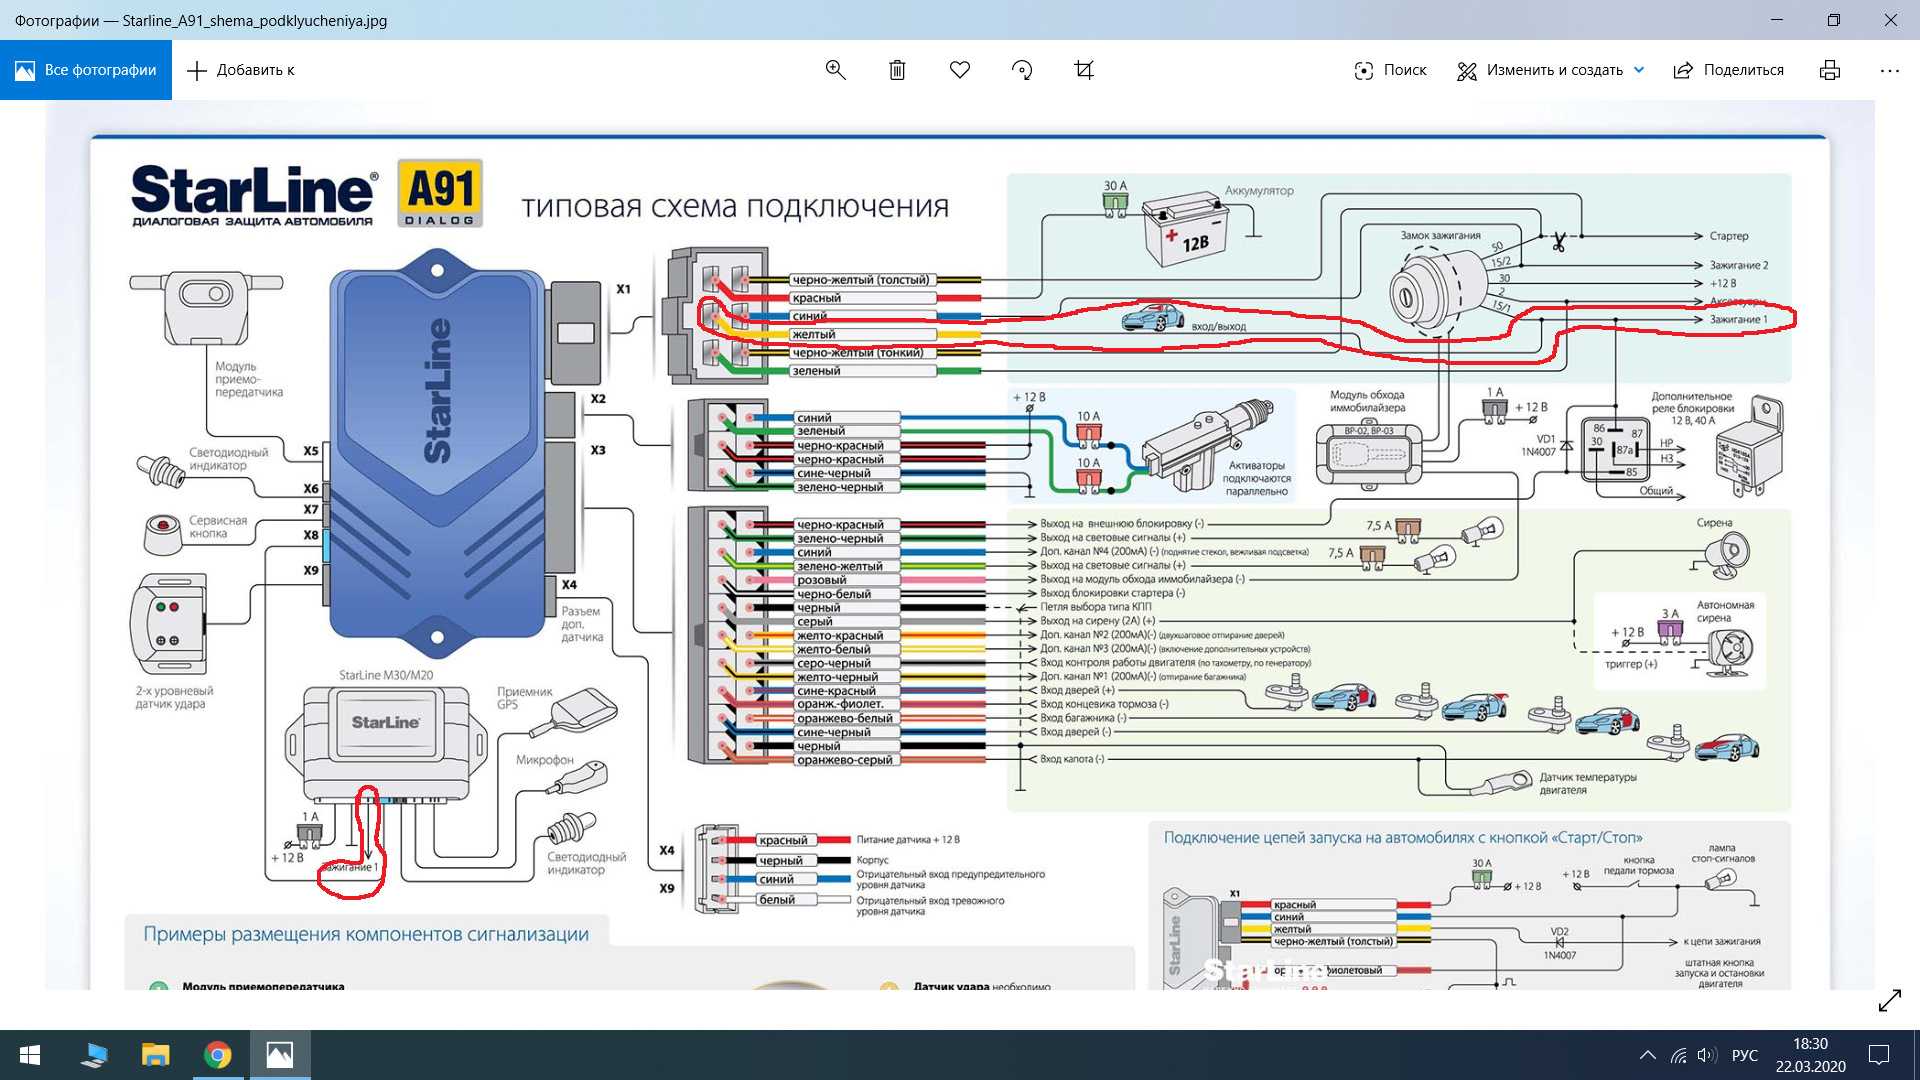Click the 'Вход капота (-)' label
This screenshot has width=1920, height=1080.
click(x=1072, y=759)
